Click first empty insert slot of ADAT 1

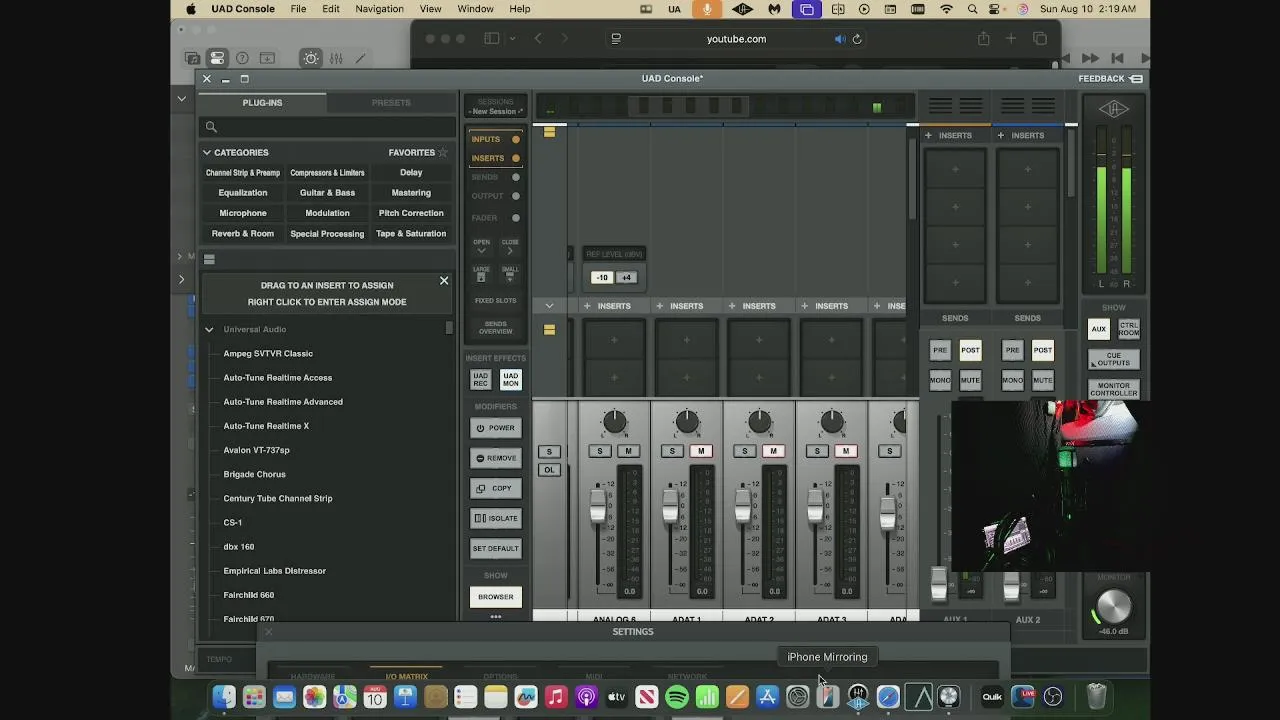click(687, 340)
